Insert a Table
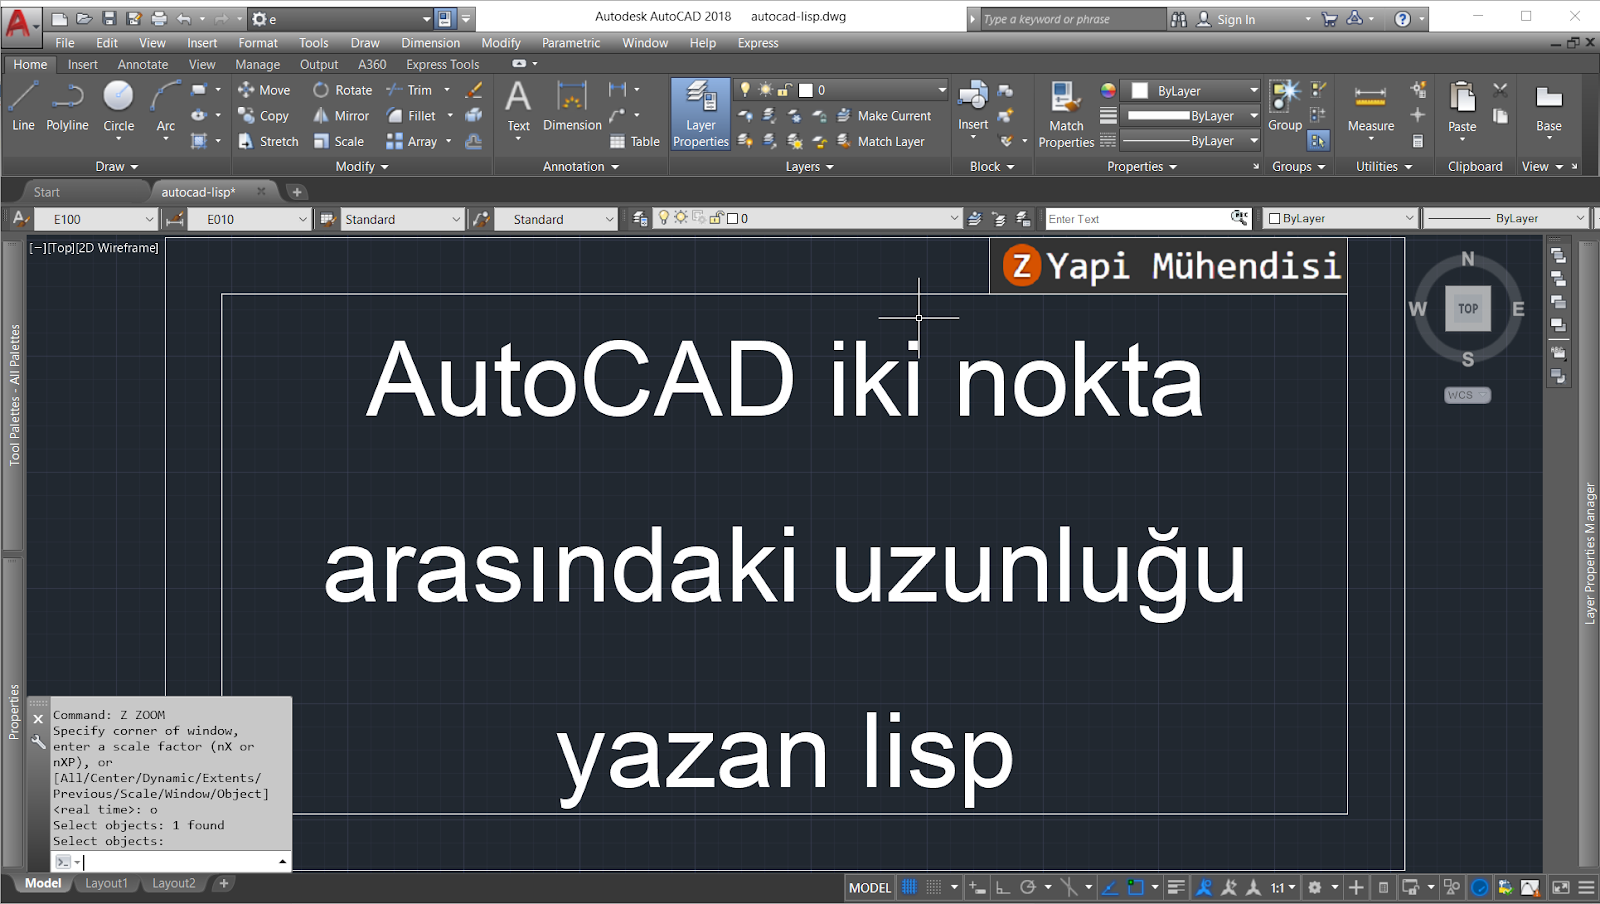 635,142
